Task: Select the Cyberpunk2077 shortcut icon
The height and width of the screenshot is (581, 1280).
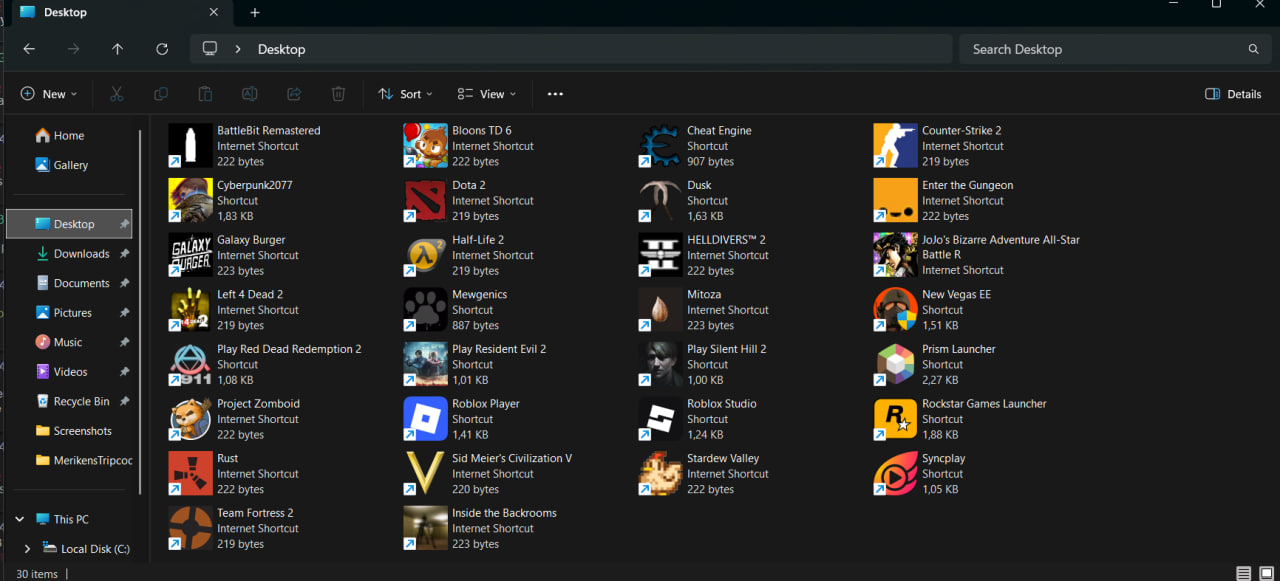Action: pyautogui.click(x=190, y=200)
